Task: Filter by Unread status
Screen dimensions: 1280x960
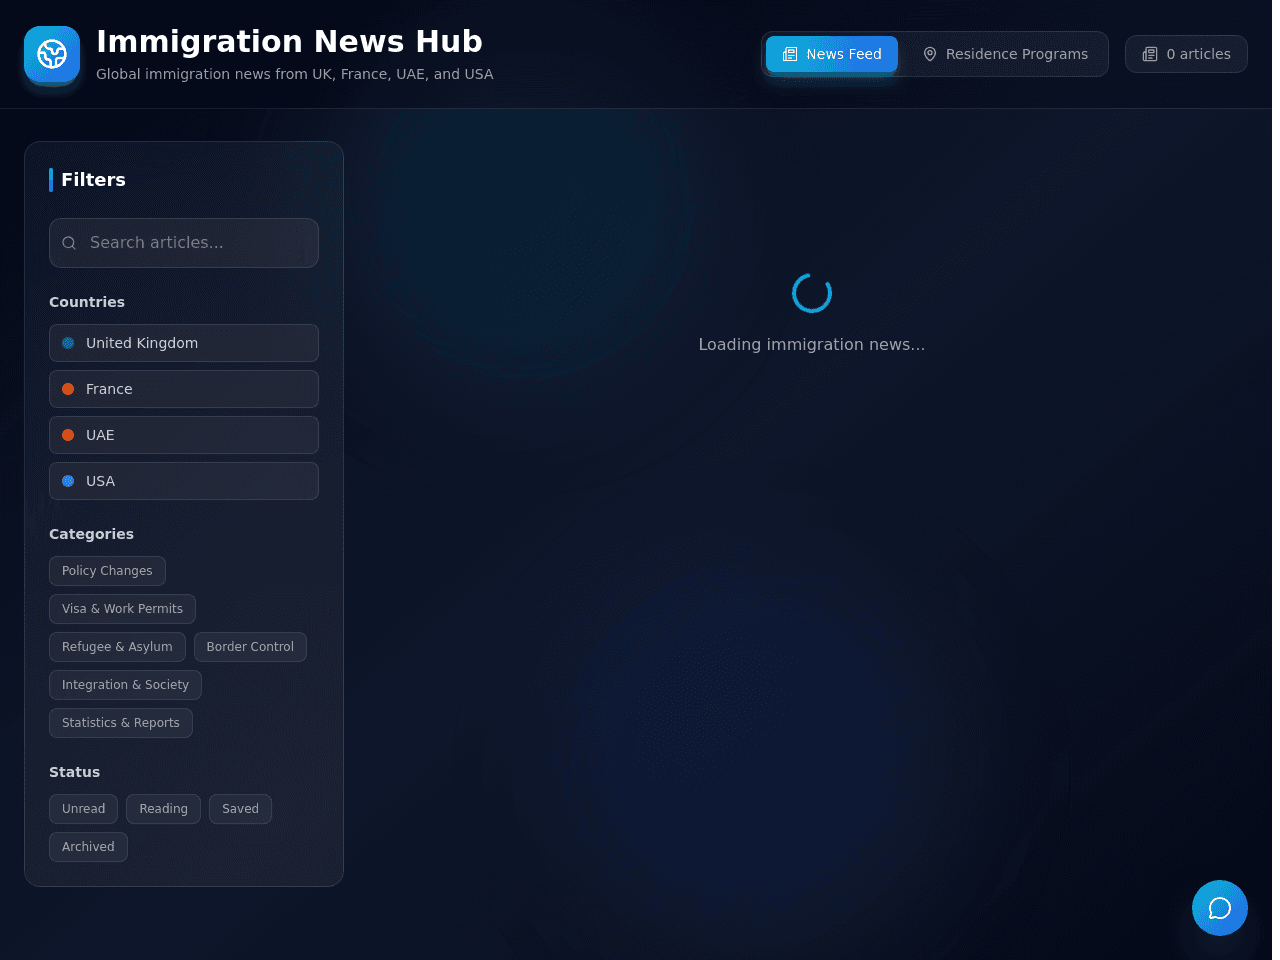Action: click(83, 809)
